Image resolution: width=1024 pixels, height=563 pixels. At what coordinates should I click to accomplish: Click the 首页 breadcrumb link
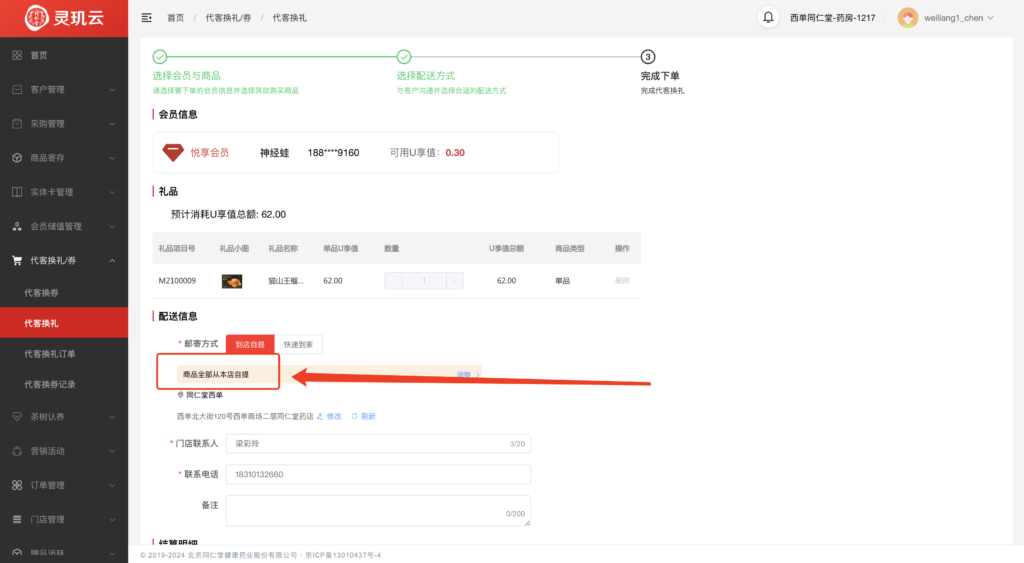(x=175, y=18)
